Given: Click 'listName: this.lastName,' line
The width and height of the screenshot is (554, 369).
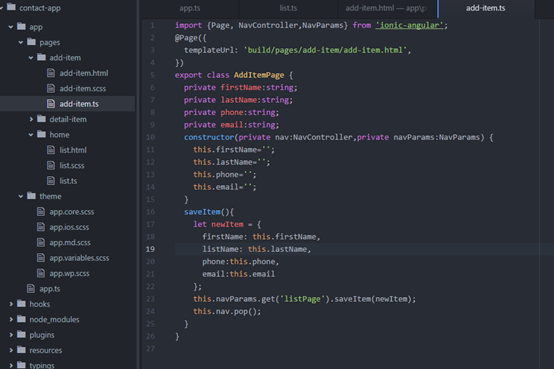Looking at the screenshot, I should click(257, 249).
